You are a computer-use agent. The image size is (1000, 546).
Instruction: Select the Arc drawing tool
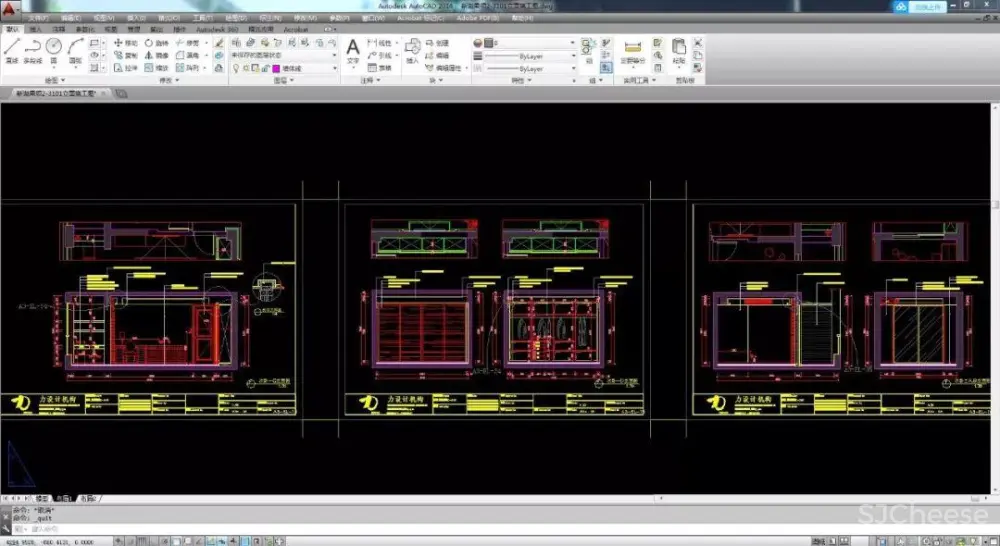coord(75,47)
